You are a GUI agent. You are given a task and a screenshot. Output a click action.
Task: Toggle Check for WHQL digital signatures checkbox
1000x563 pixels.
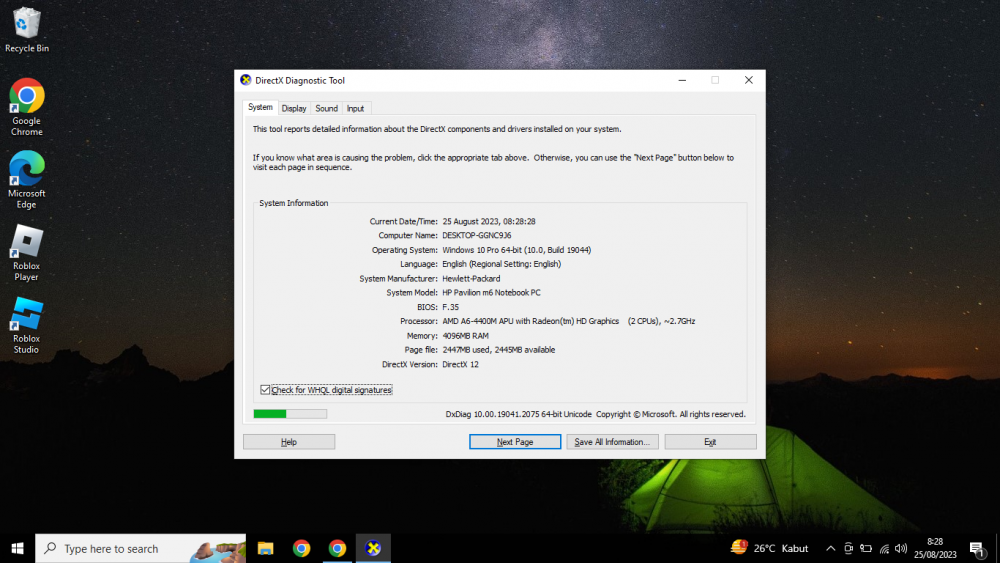(x=265, y=390)
